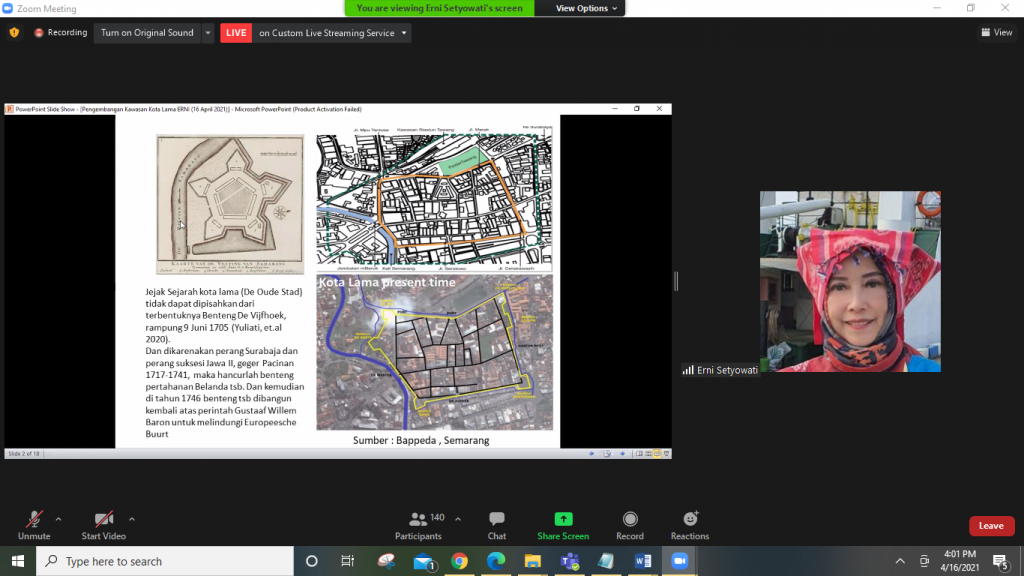Open the Reactions emoji menu
Screen dimensions: 1024x576
point(690,520)
